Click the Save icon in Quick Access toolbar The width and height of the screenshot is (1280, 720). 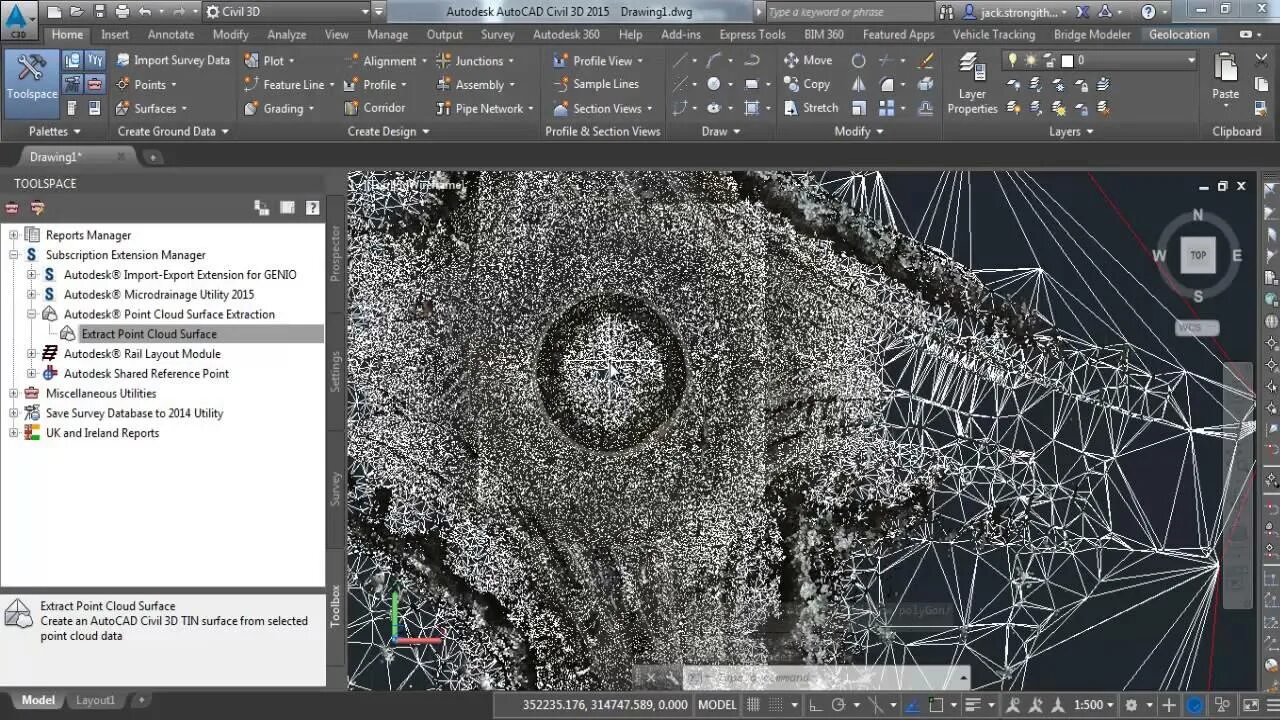[98, 12]
